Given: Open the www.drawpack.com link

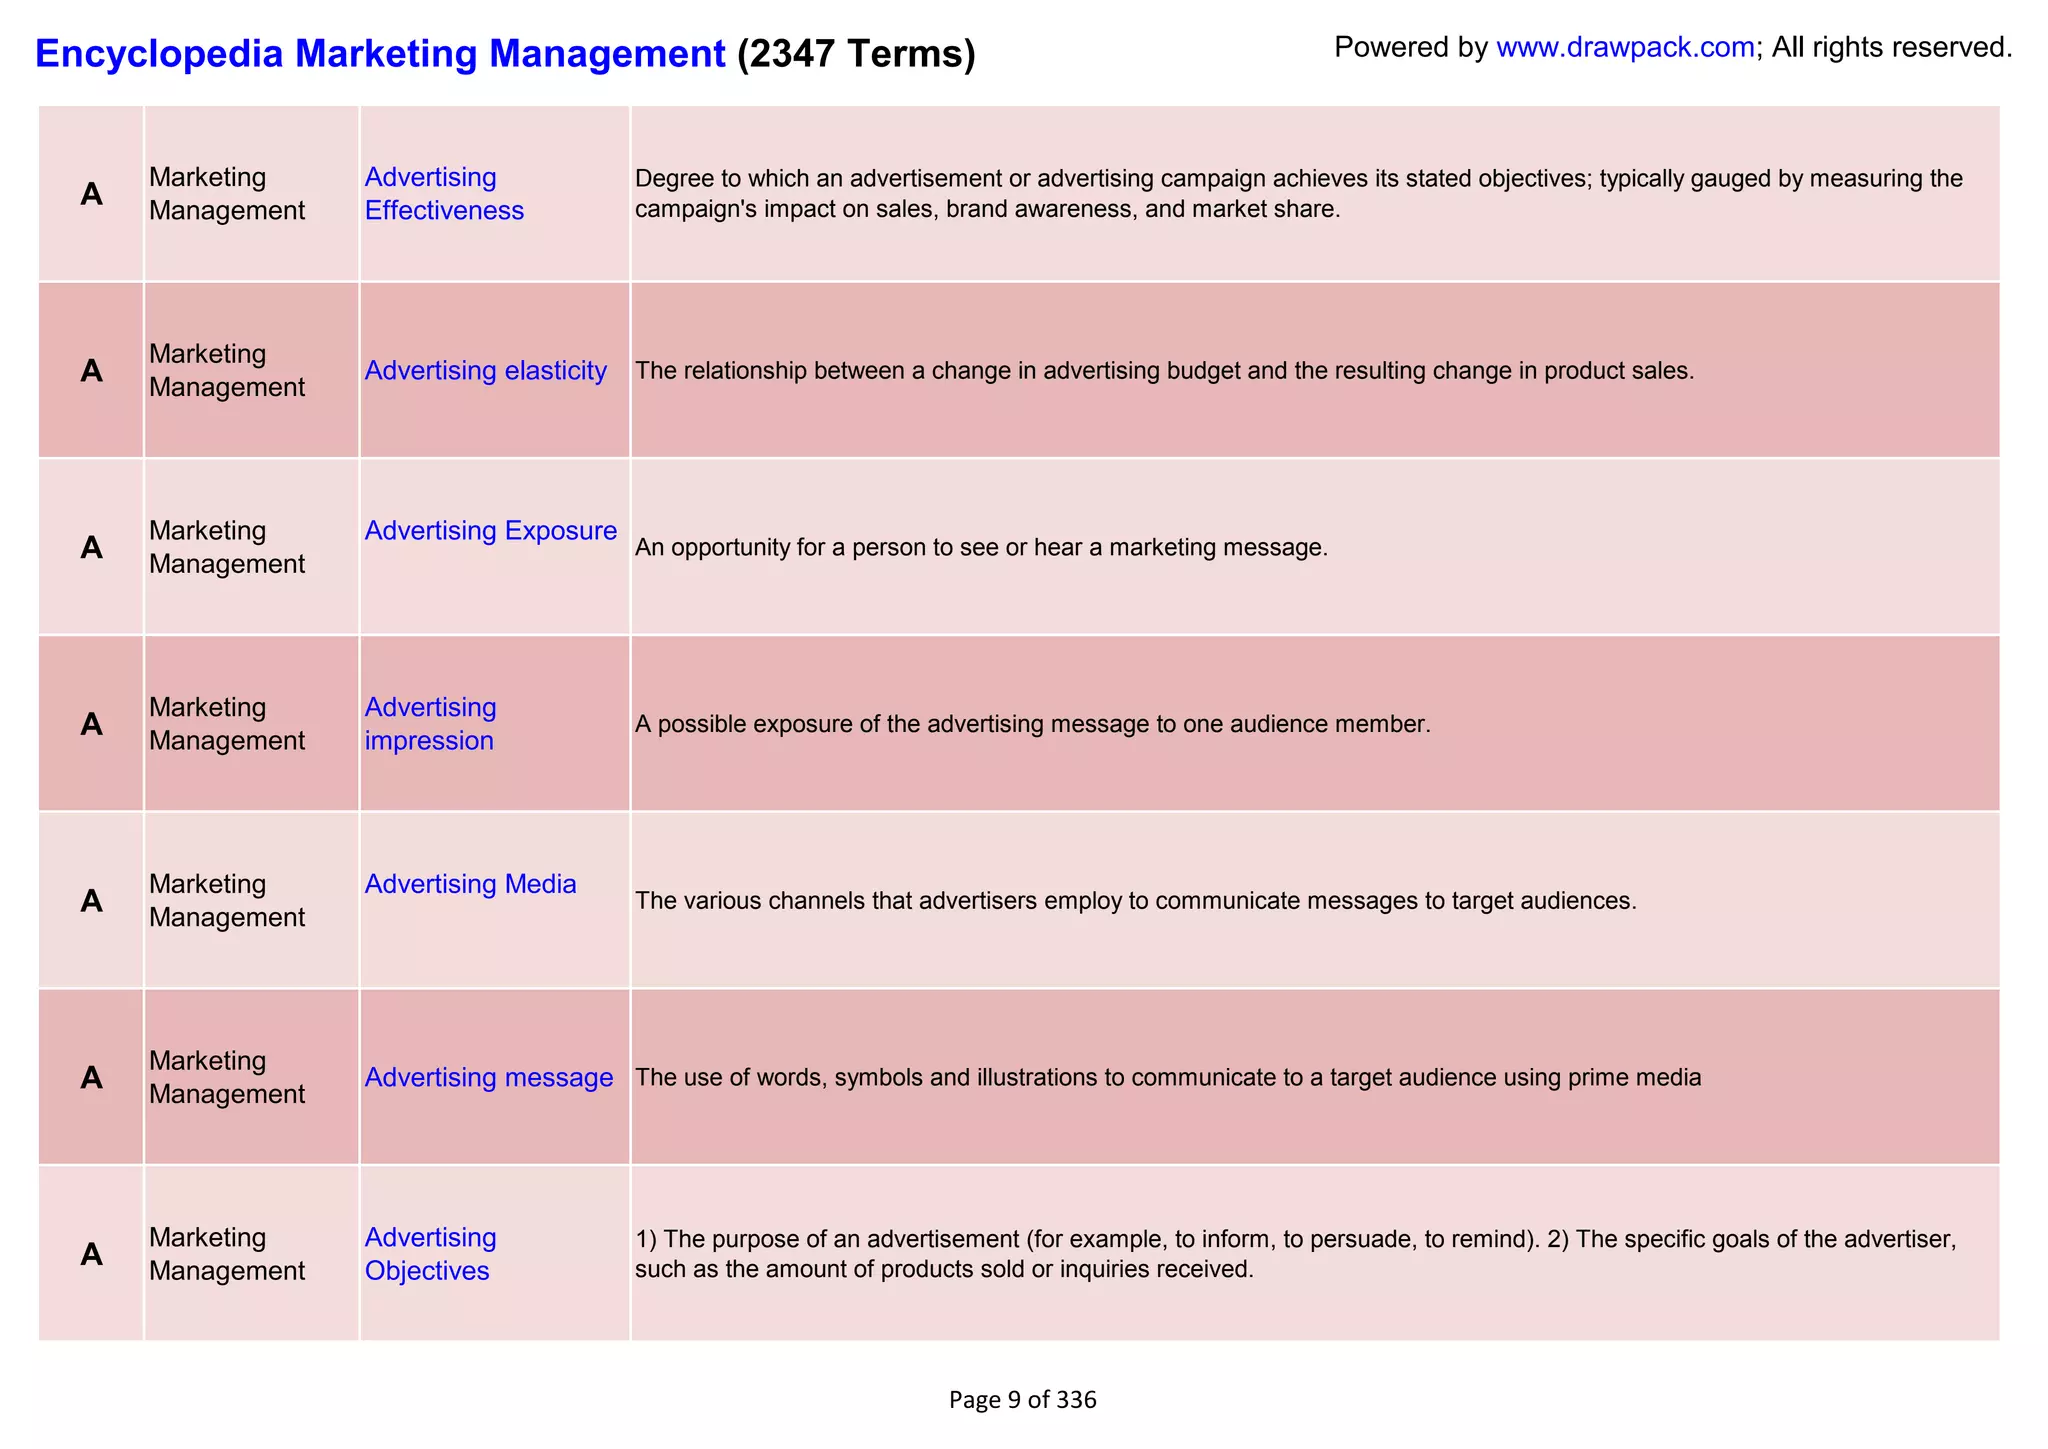Looking at the screenshot, I should pos(1625,47).
